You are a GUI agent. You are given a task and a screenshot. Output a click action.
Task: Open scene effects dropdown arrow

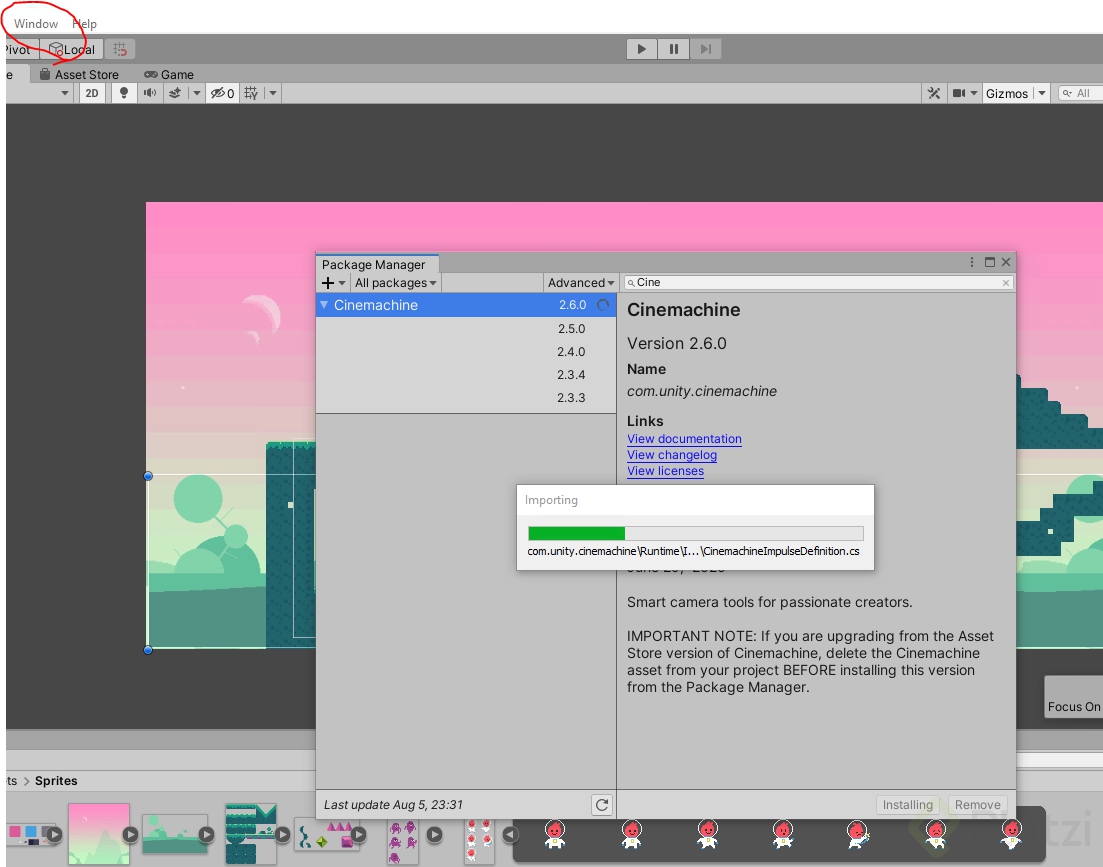(x=197, y=93)
